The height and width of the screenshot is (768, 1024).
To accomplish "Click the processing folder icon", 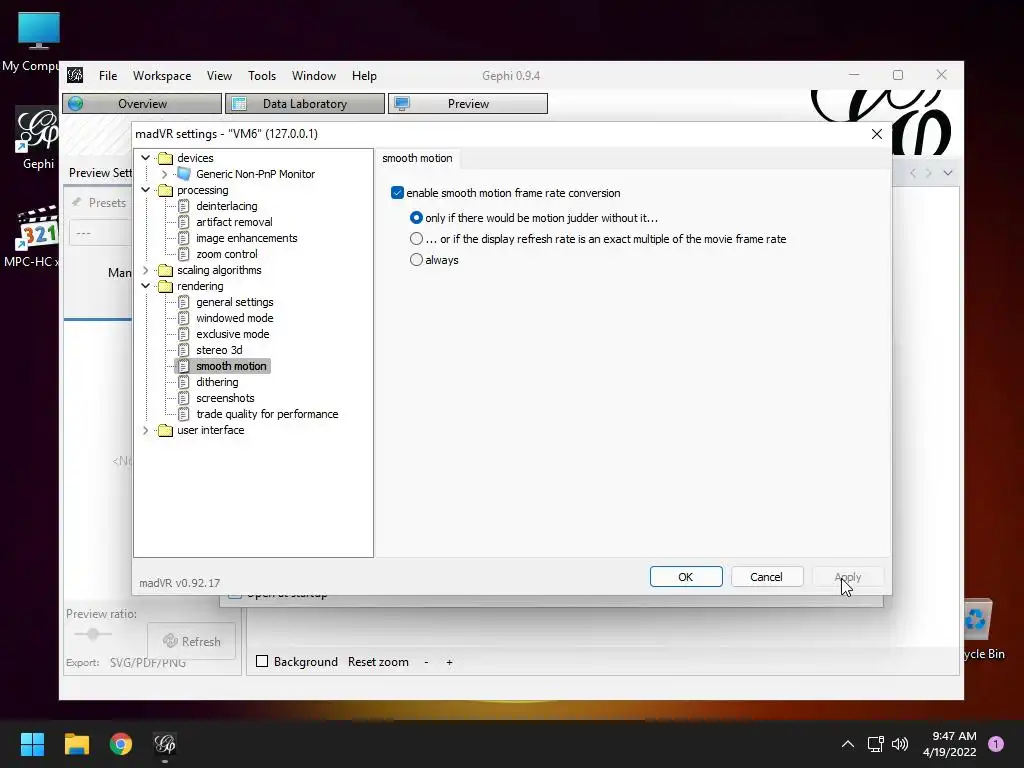I will click(166, 190).
